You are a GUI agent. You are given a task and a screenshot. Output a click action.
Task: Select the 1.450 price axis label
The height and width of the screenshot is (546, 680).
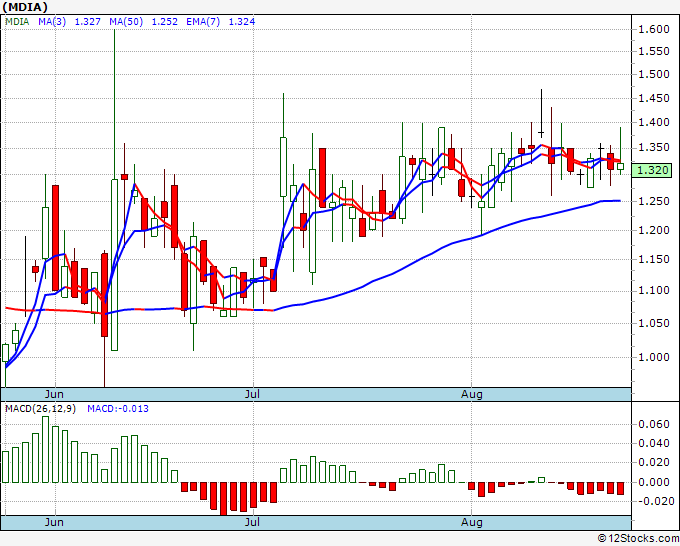pyautogui.click(x=654, y=98)
